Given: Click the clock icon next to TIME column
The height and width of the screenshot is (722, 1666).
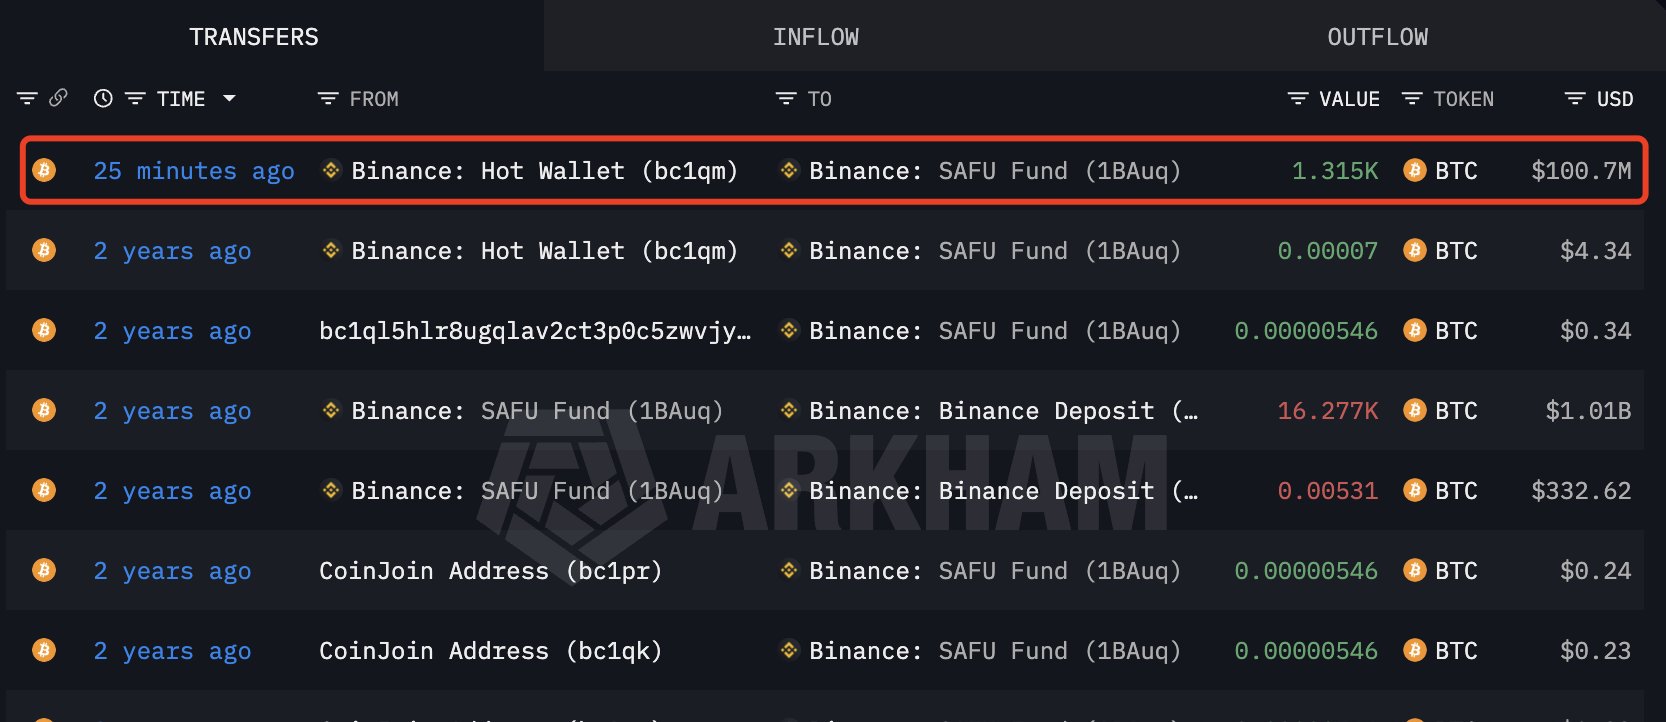Looking at the screenshot, I should (101, 98).
